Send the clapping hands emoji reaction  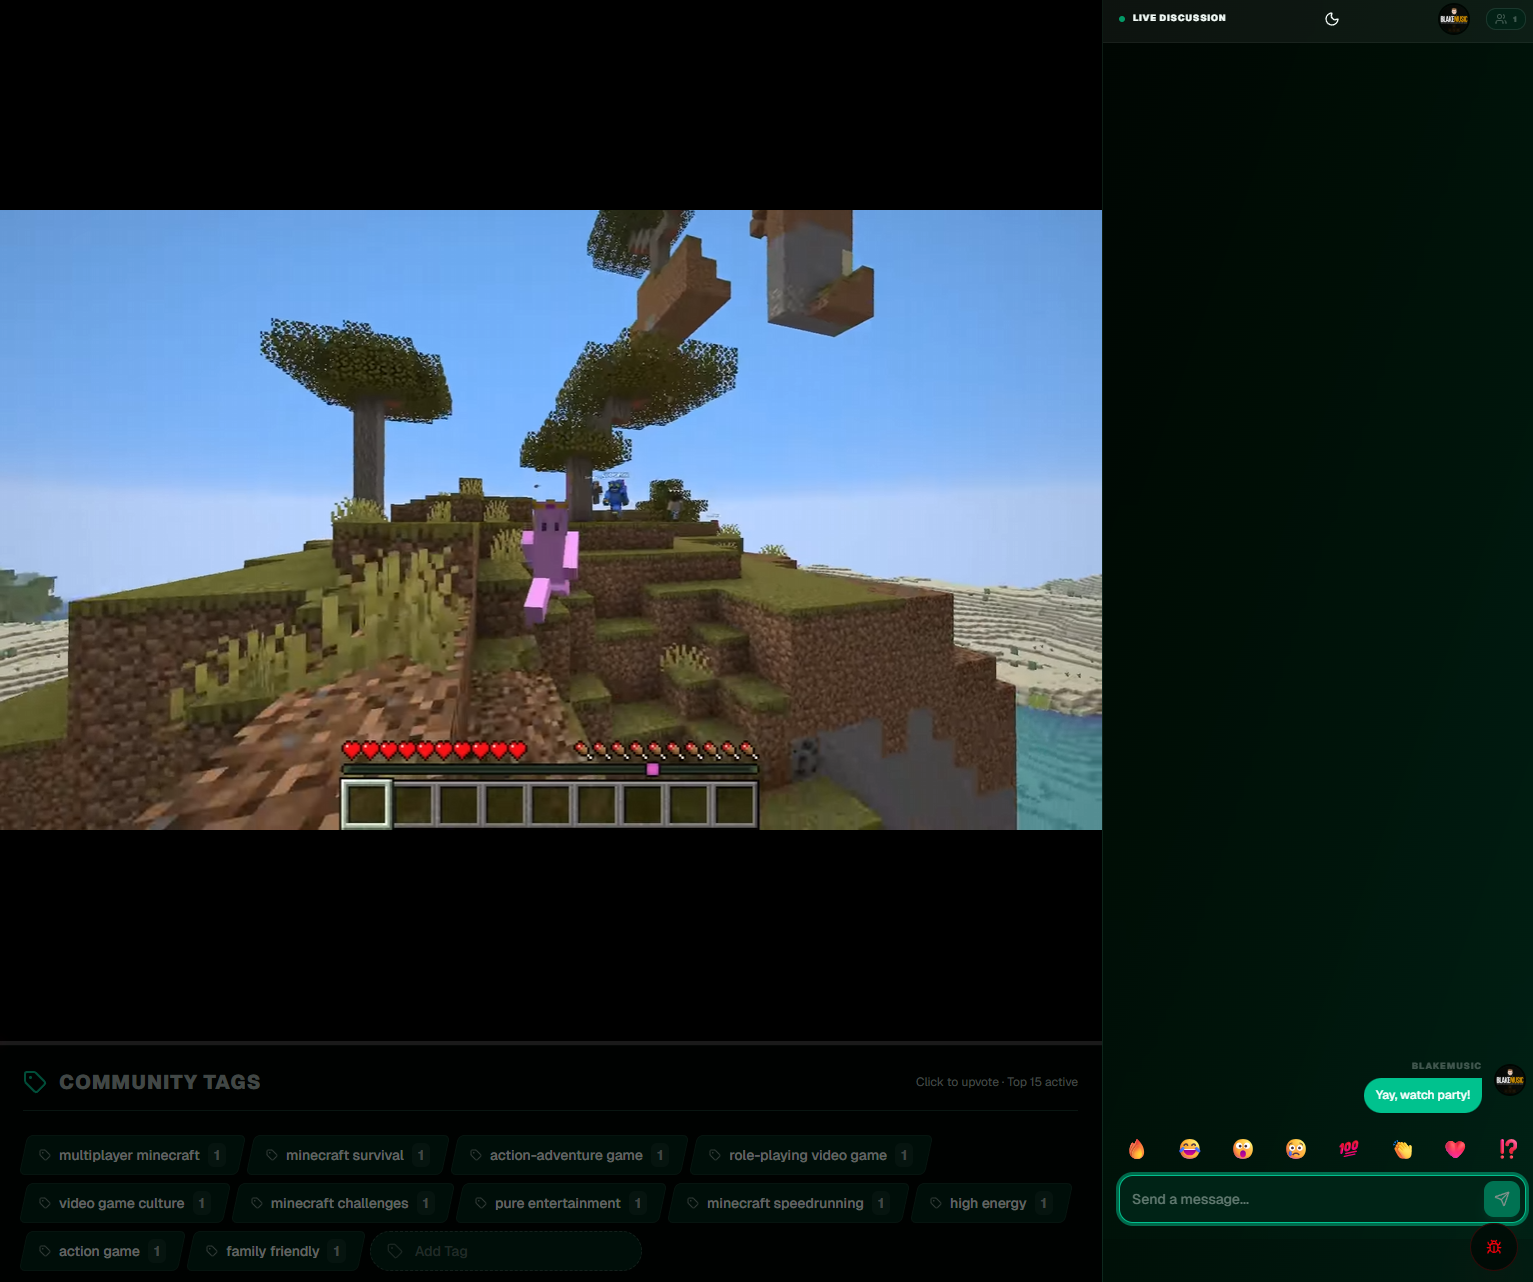click(1401, 1149)
